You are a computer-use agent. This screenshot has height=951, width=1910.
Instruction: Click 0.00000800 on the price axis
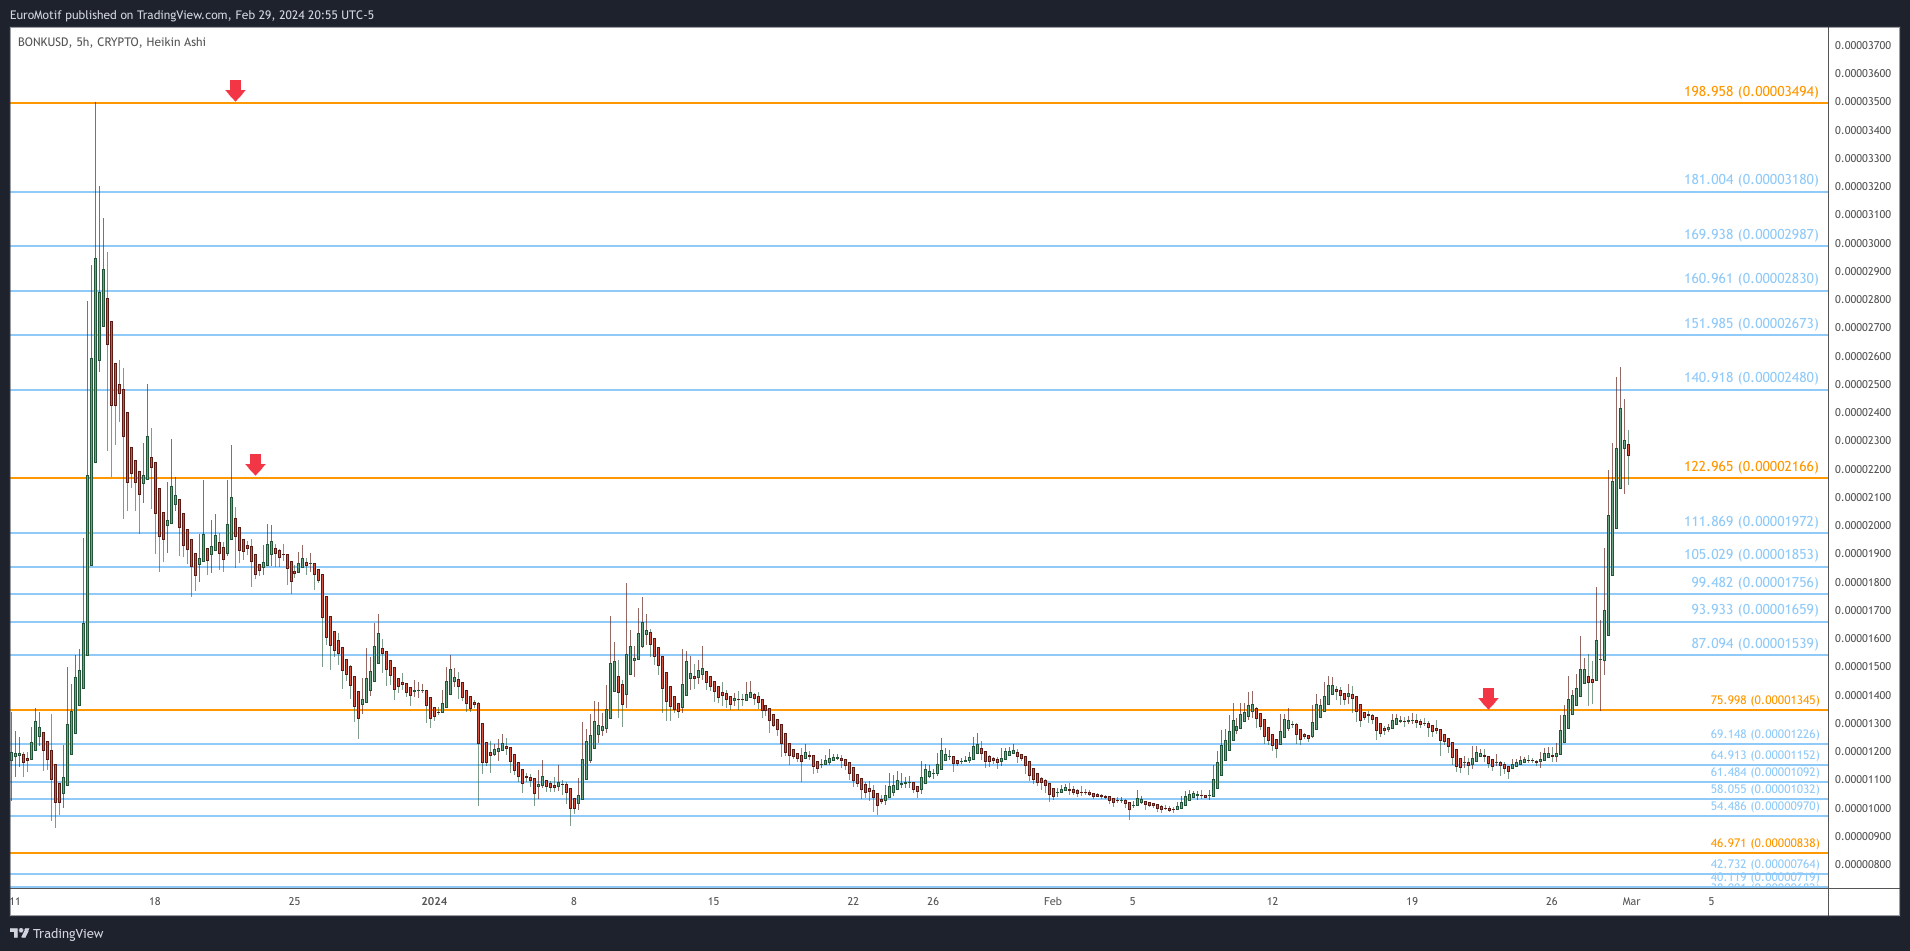(1863, 864)
